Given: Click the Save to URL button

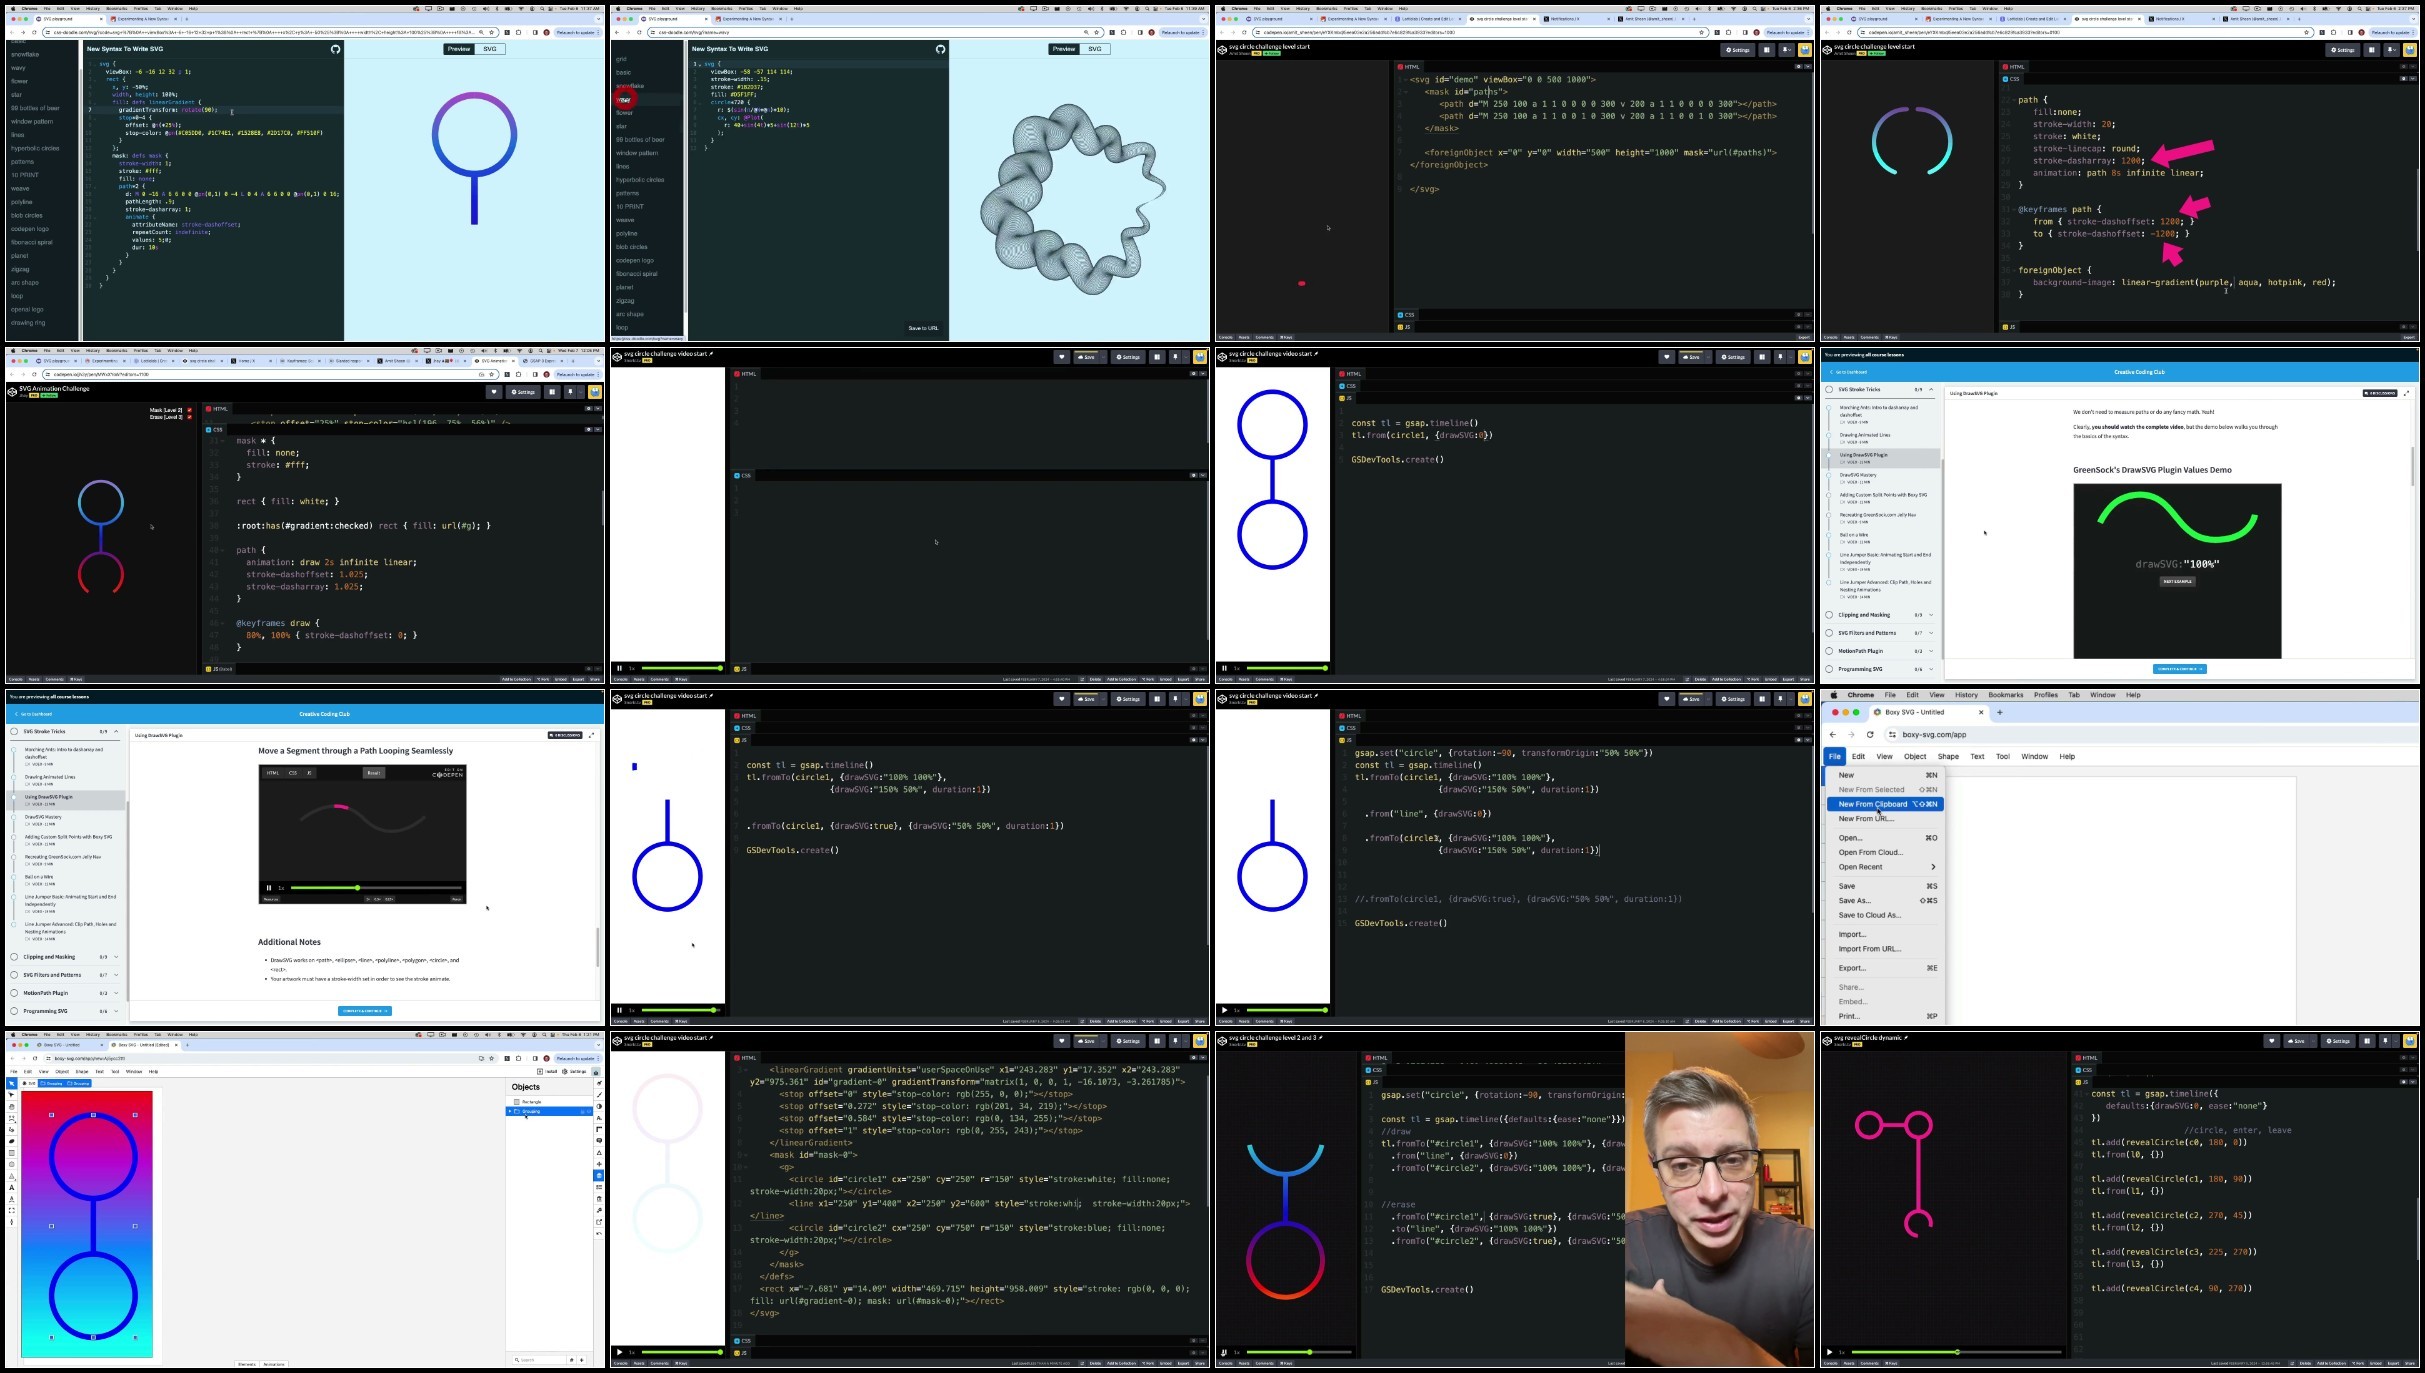Looking at the screenshot, I should 922,328.
